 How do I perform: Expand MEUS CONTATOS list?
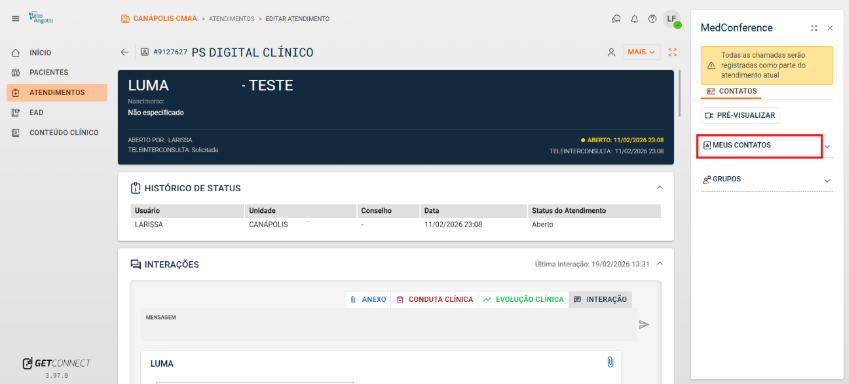[x=827, y=146]
